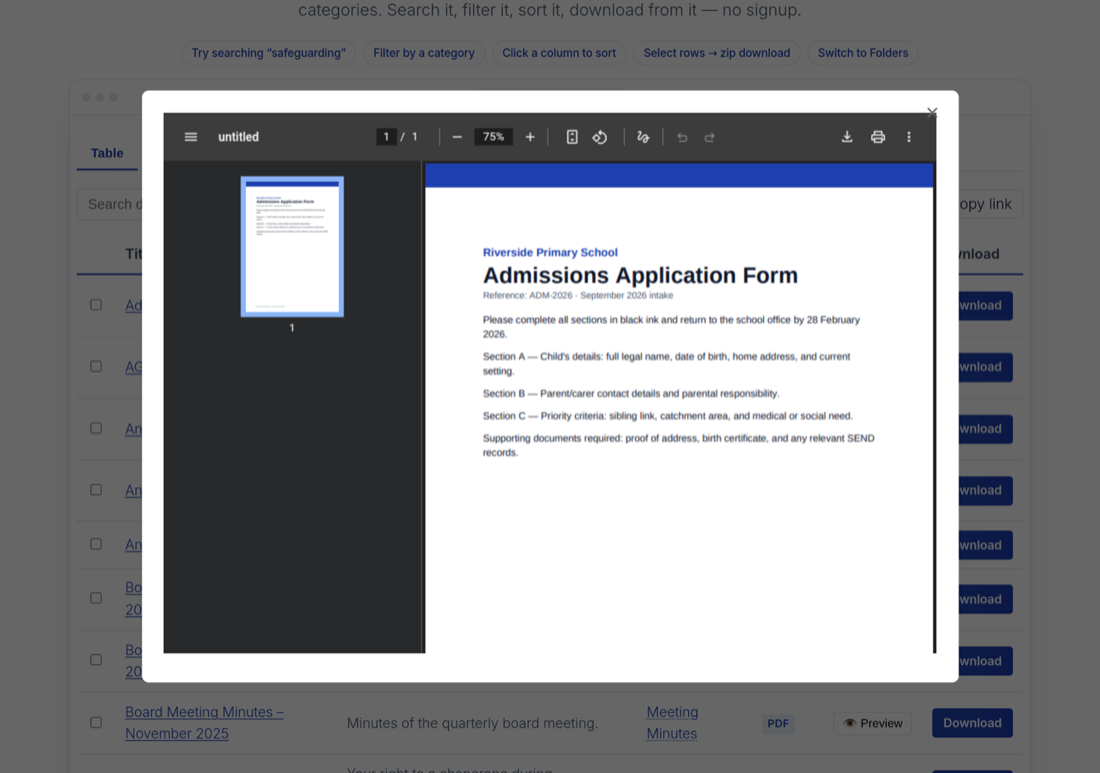The height and width of the screenshot is (773, 1100).
Task: Select the draw annotation tool
Action: click(x=643, y=137)
